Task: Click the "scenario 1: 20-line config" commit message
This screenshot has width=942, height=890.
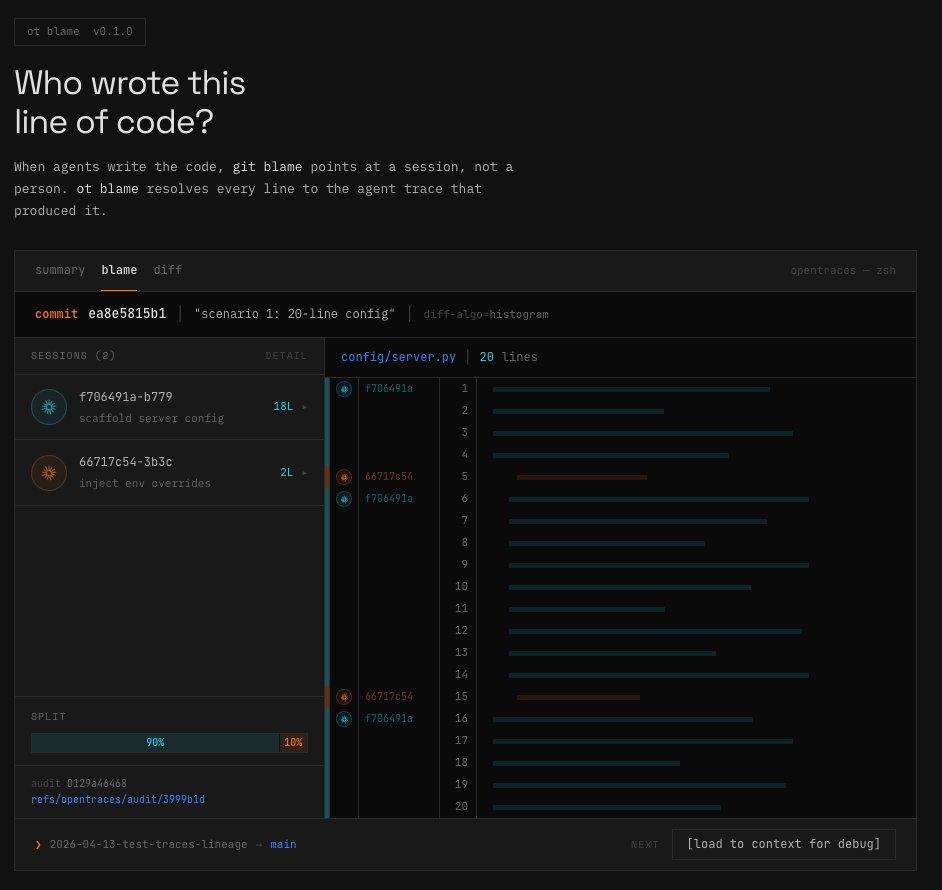Action: click(294, 314)
